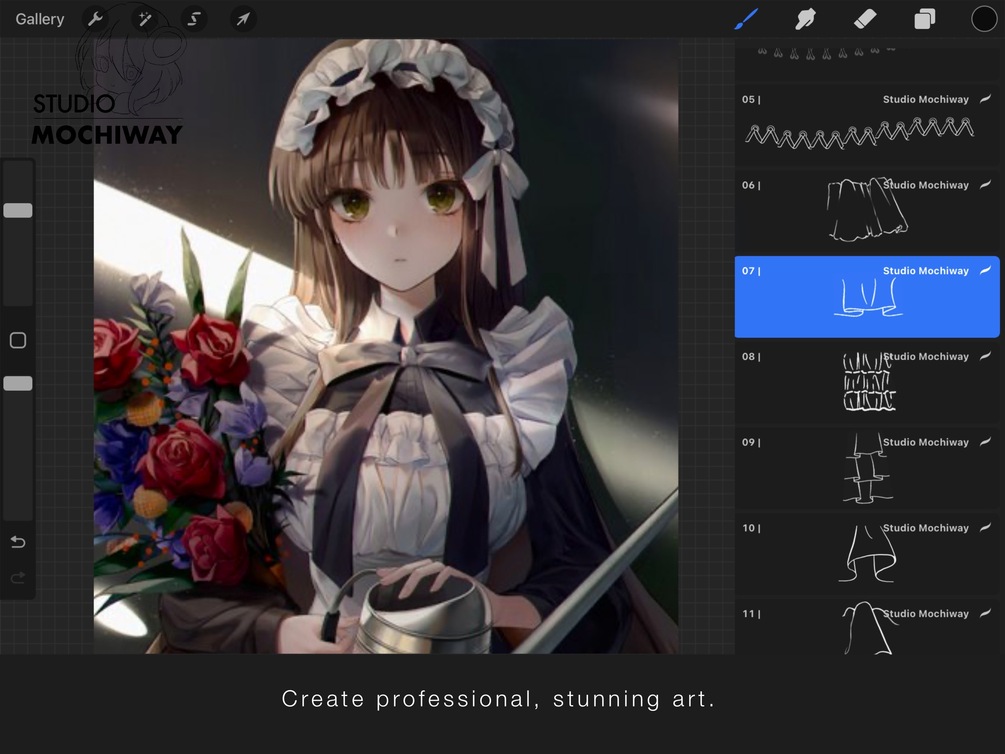Tap the stroke icon on brush 05
The height and width of the screenshot is (754, 1005).
click(986, 99)
